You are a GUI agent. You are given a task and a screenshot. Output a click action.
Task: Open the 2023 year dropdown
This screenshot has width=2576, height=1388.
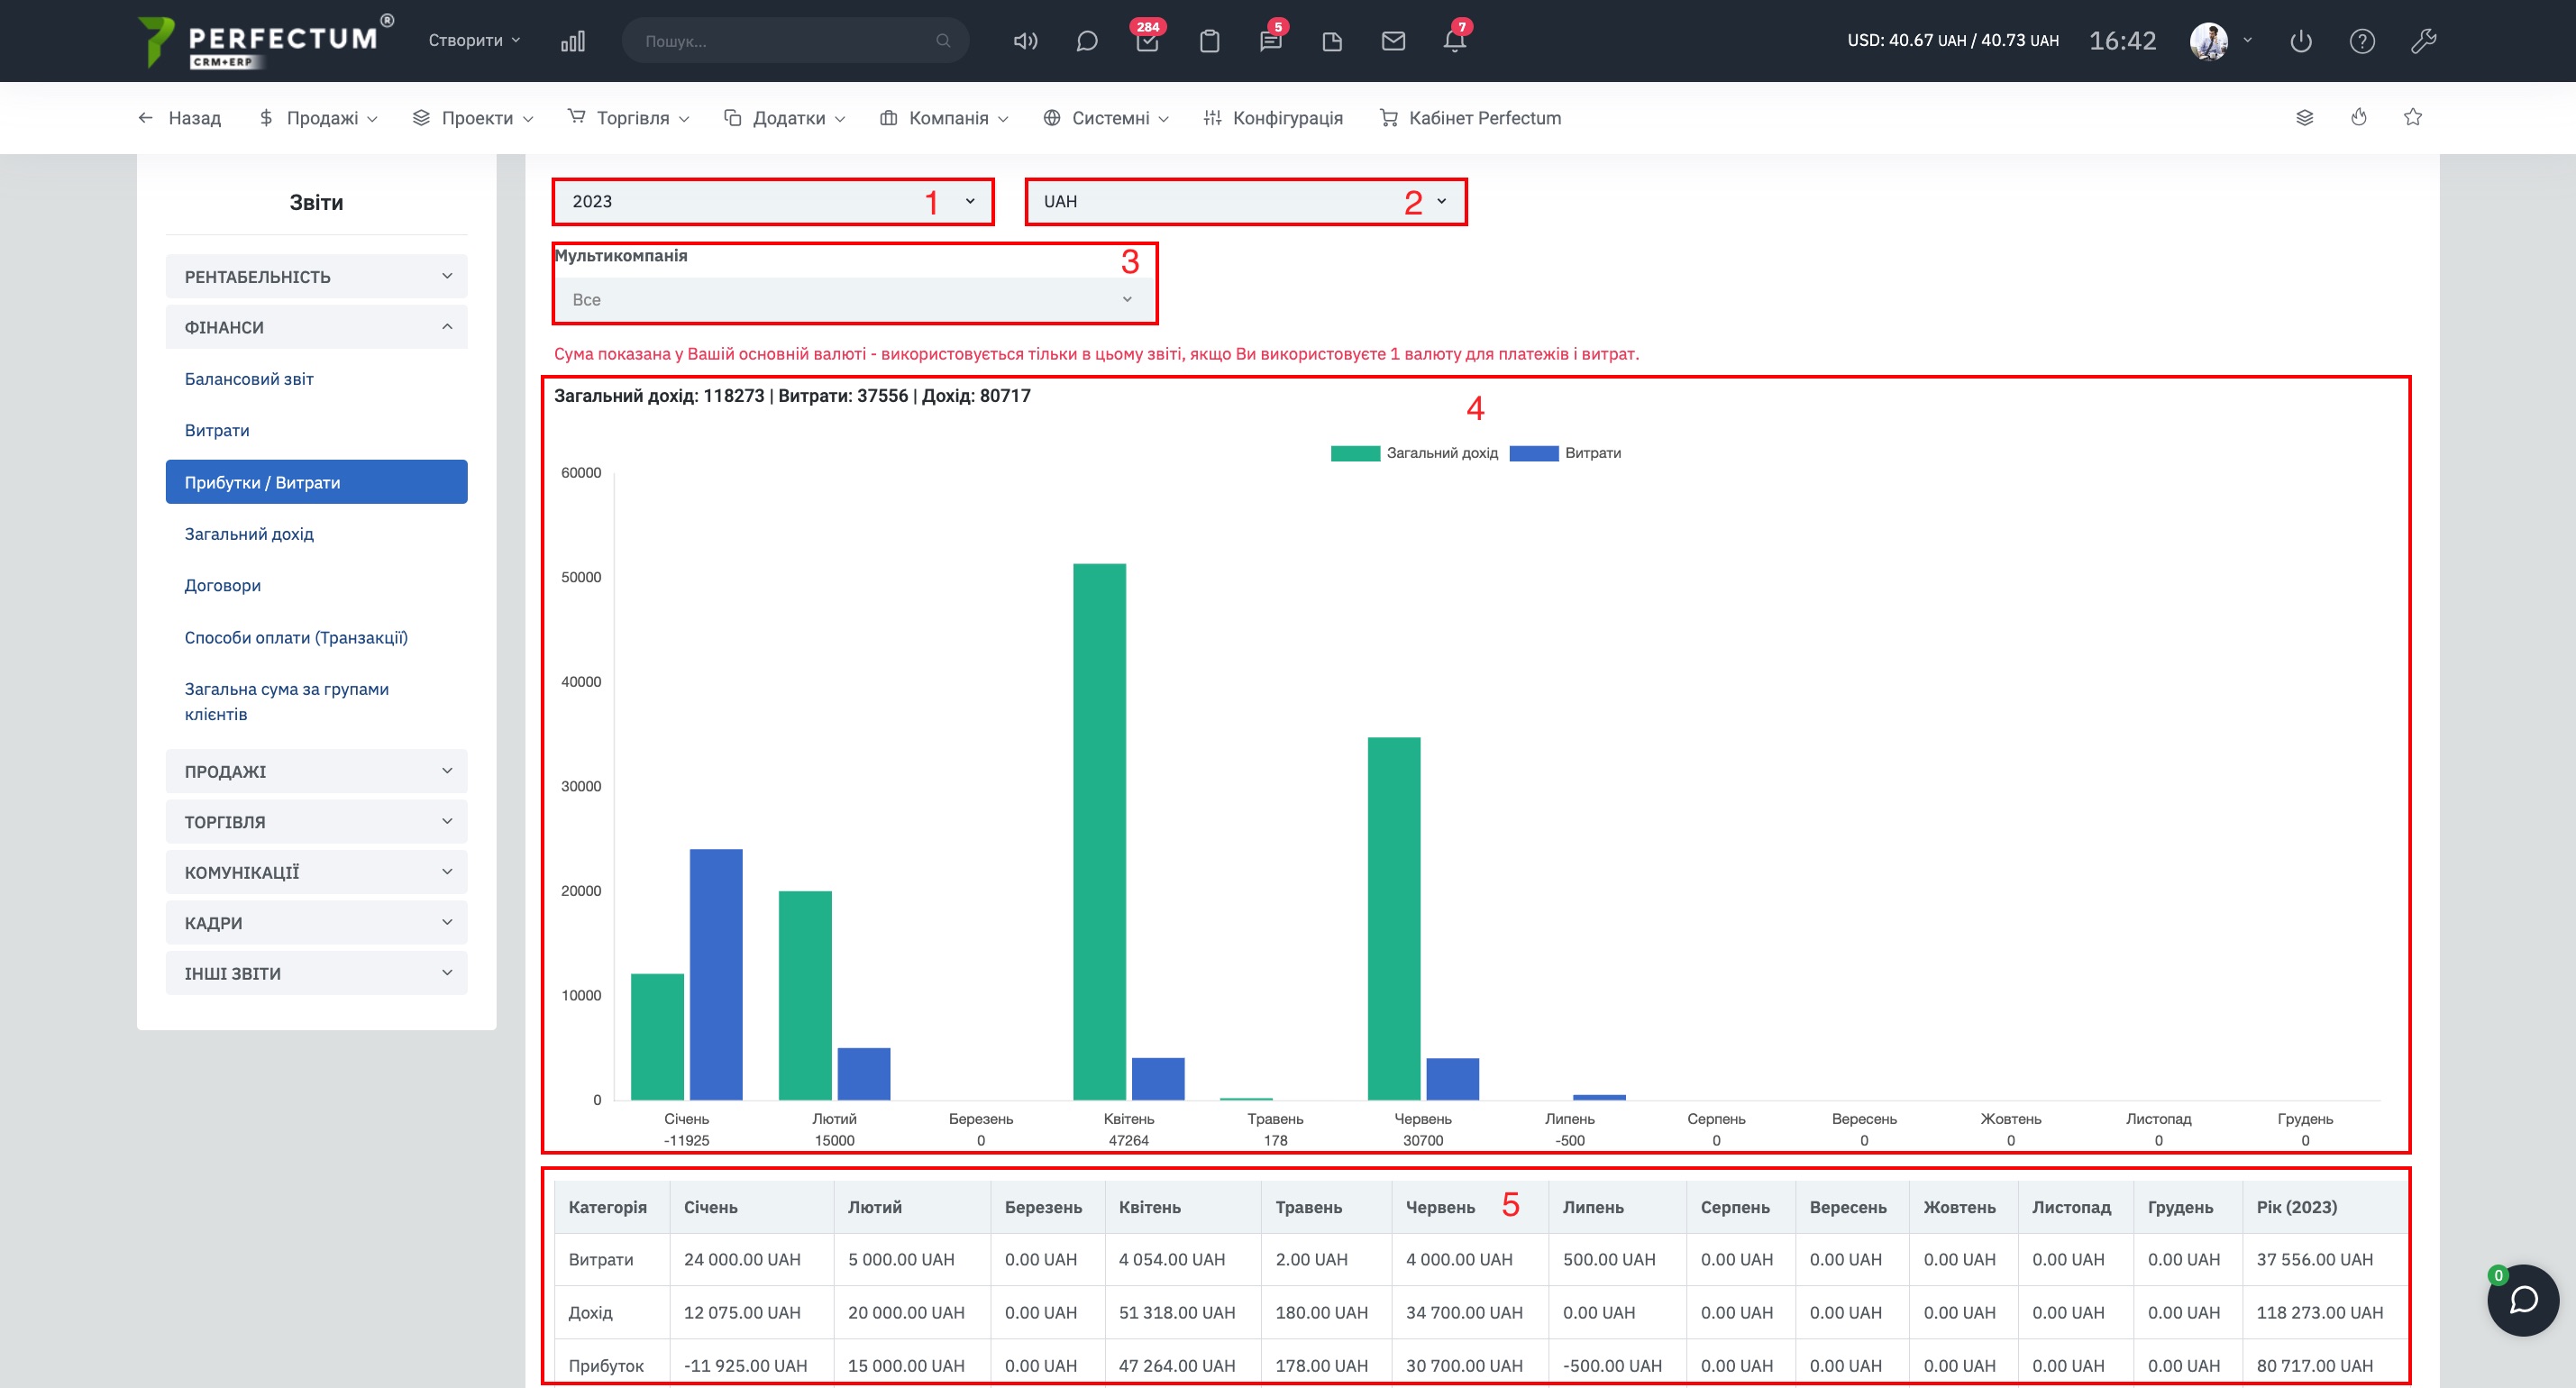tap(772, 201)
